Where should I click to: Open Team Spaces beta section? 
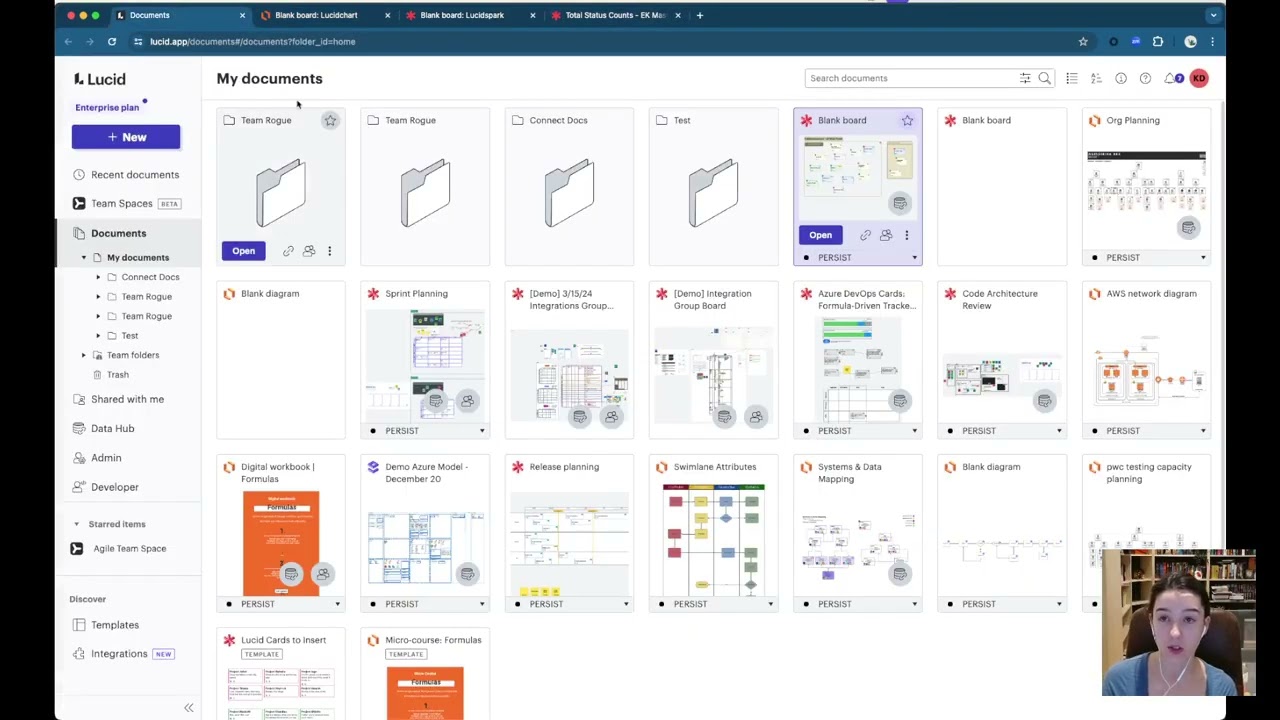[x=126, y=204]
